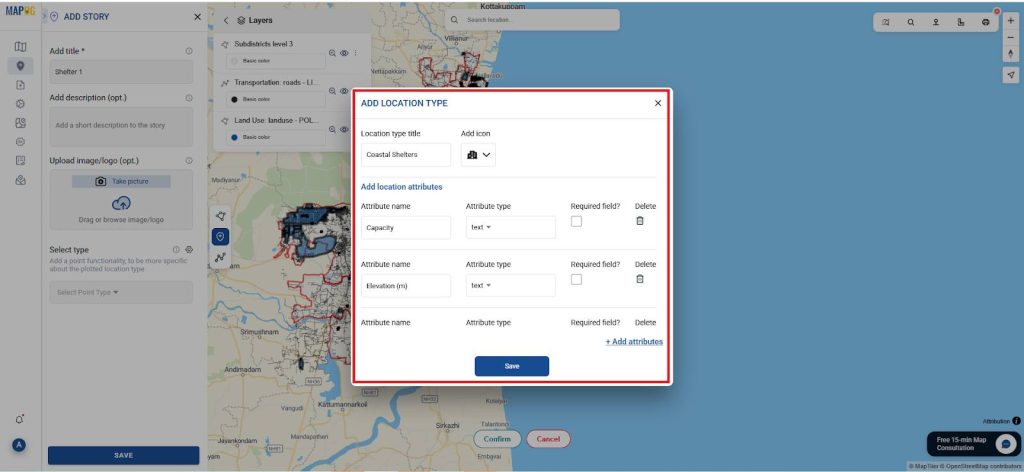Click the Save button in dialog
This screenshot has width=1024, height=472.
pyautogui.click(x=512, y=366)
